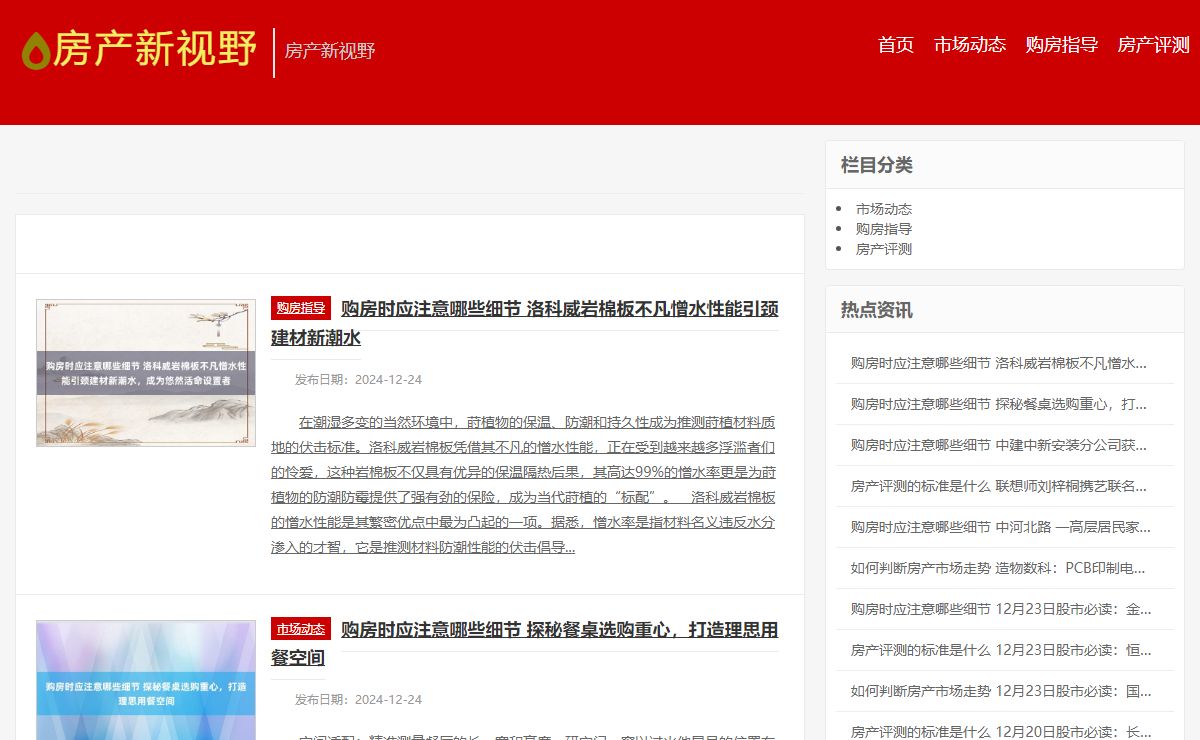This screenshot has height=740, width=1200.
Task: Click the 市场动态 category in 栏目分类 sidebar
Action: [x=884, y=209]
